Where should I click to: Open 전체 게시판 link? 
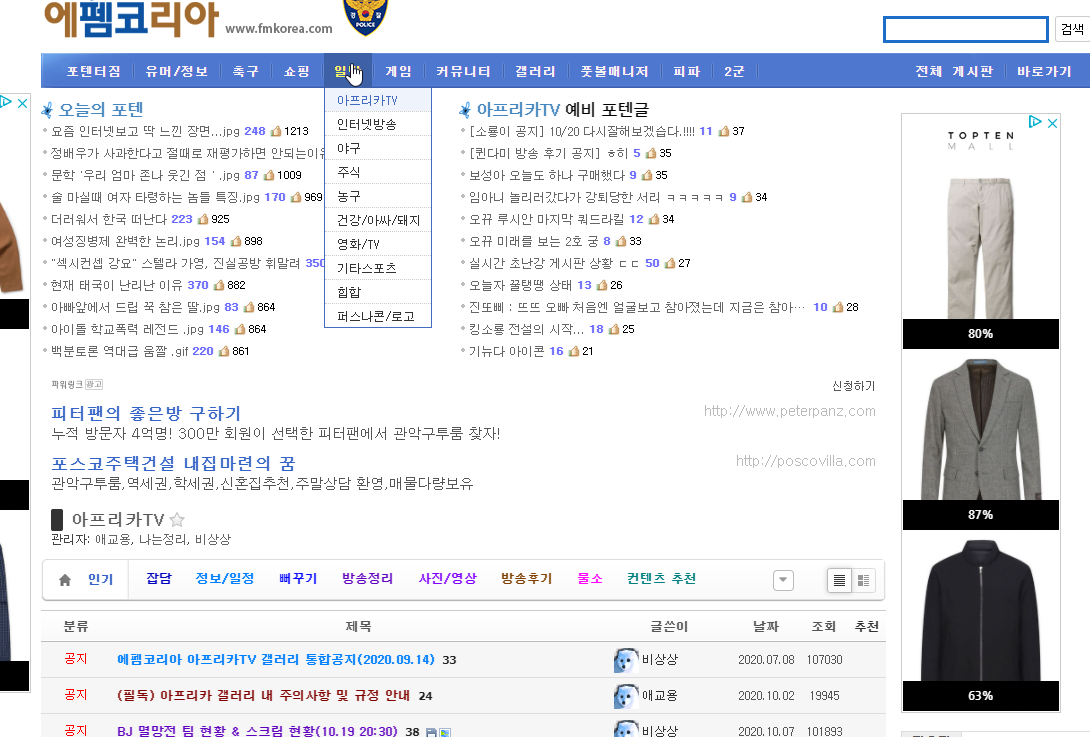(x=954, y=72)
